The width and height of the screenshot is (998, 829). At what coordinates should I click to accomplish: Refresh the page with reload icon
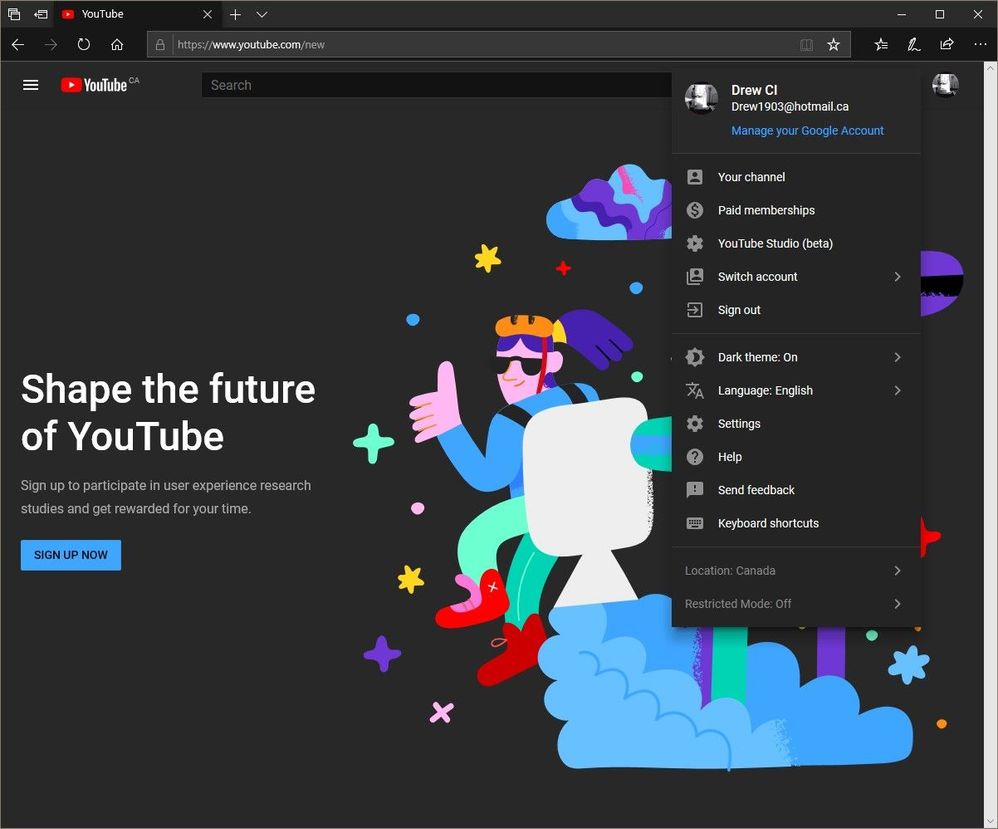coord(83,45)
